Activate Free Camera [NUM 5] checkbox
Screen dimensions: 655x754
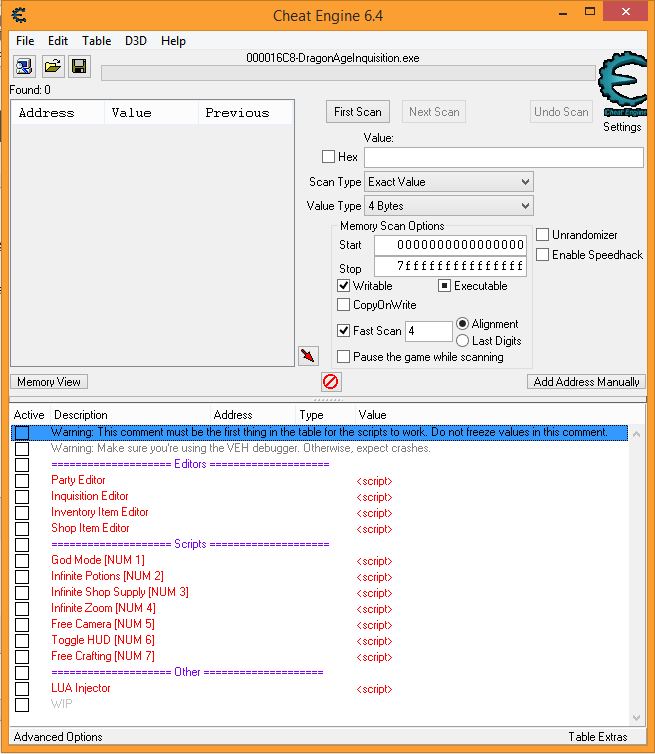pos(22,625)
